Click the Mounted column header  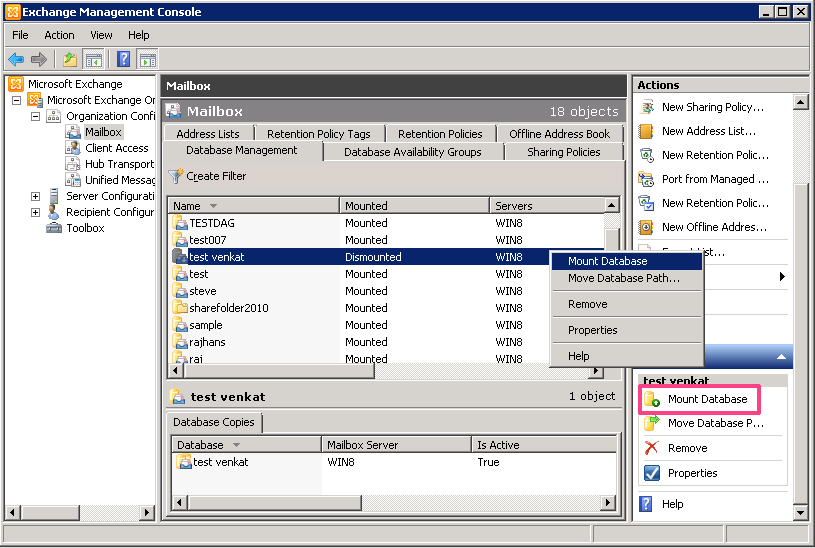coord(414,206)
